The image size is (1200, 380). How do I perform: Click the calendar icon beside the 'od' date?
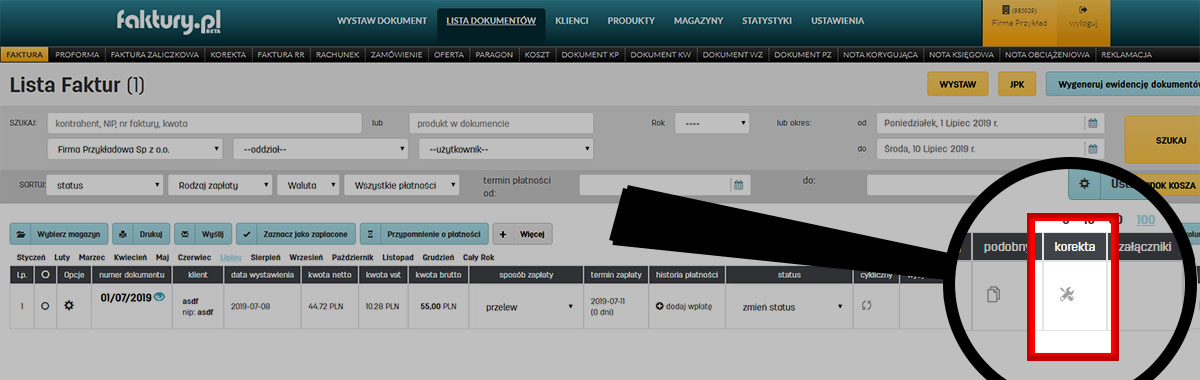pos(1093,123)
